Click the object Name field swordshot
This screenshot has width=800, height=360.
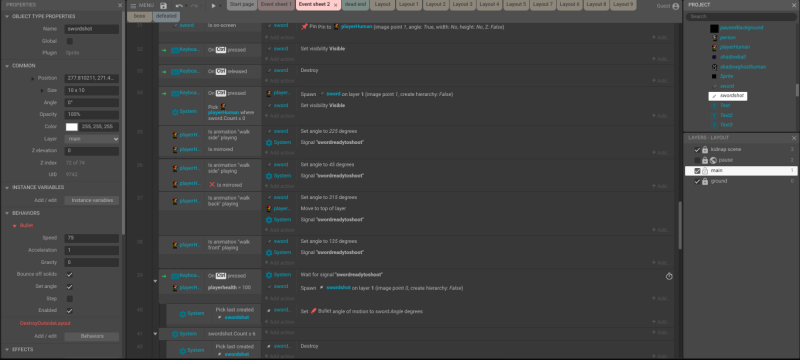pos(92,29)
